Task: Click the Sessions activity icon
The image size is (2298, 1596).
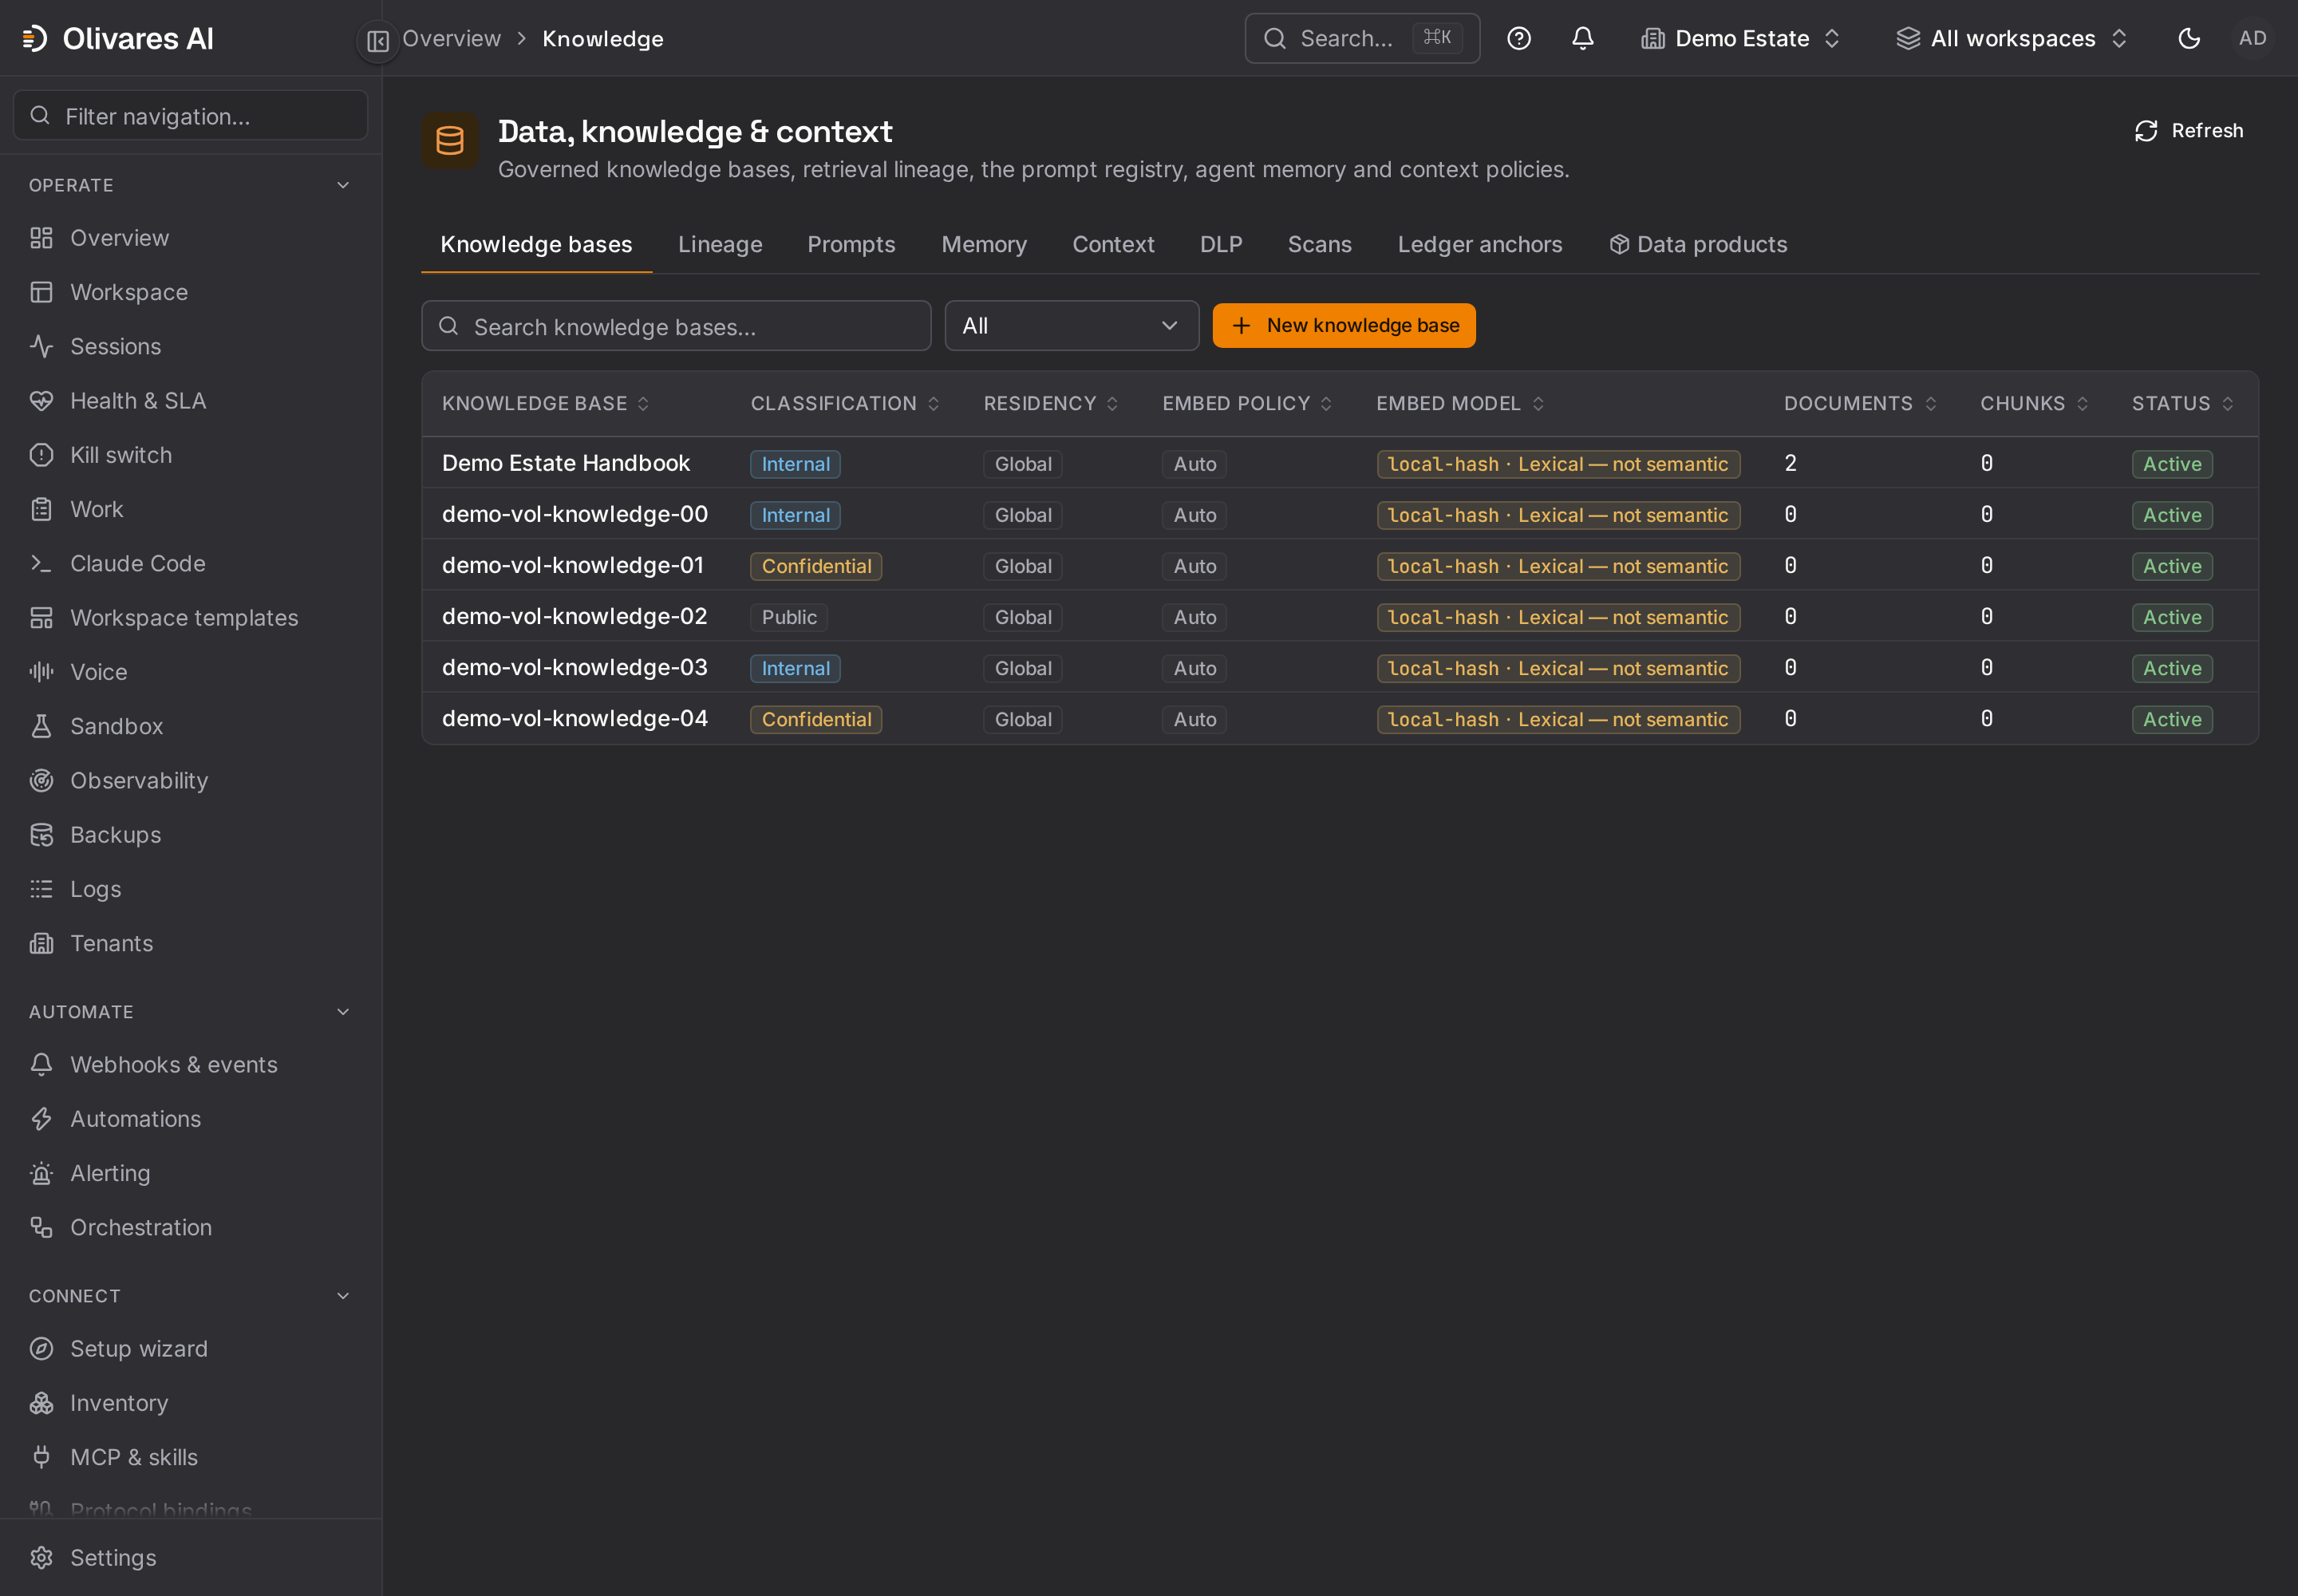Action: click(41, 346)
